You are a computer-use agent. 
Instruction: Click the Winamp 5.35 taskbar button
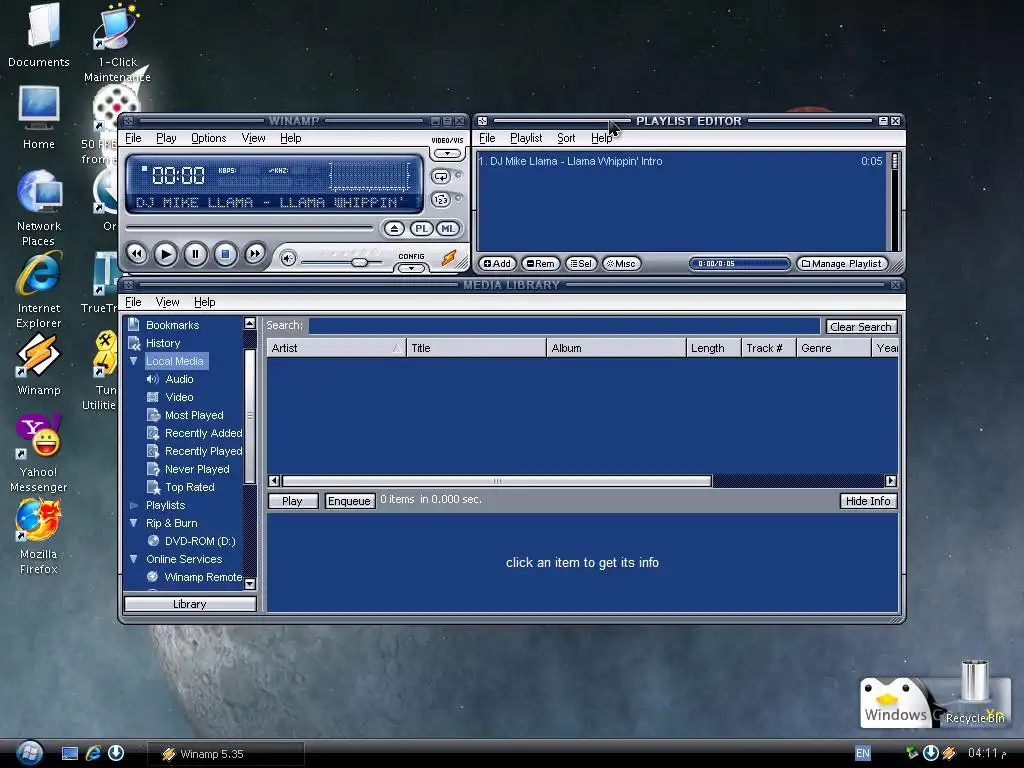226,754
